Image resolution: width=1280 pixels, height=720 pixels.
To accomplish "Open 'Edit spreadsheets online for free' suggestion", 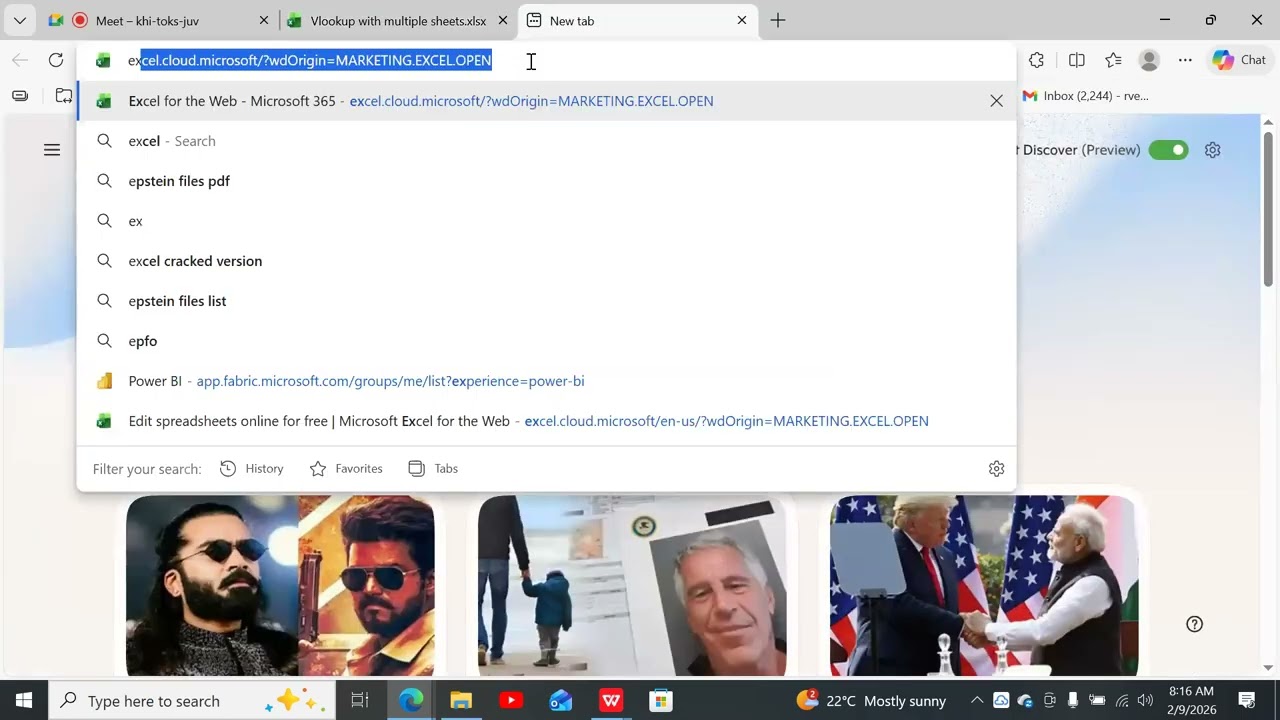I will click(546, 421).
